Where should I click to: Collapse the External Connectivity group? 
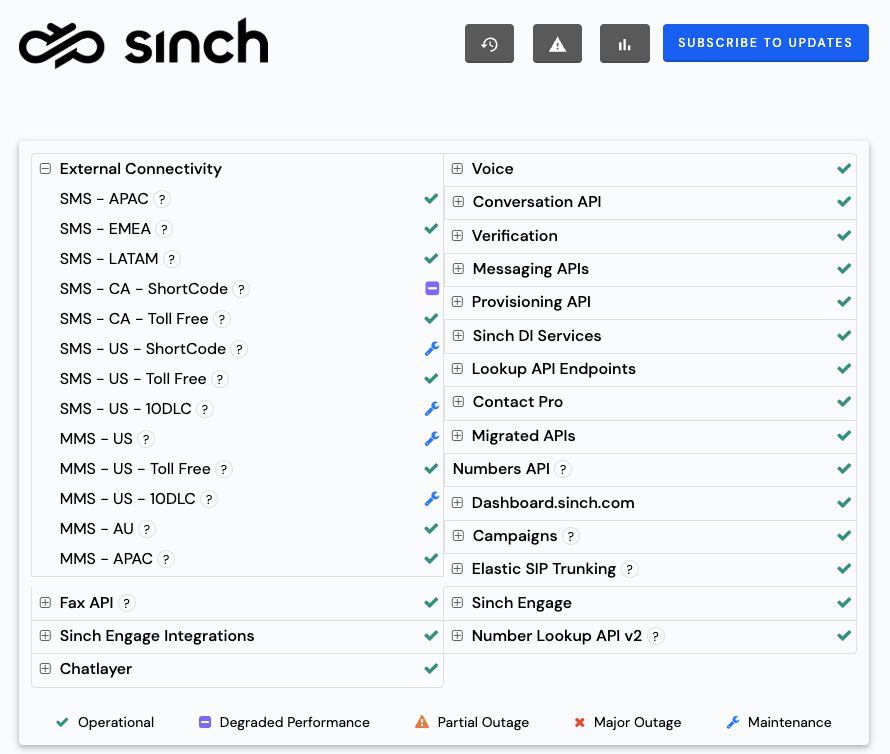coord(45,169)
